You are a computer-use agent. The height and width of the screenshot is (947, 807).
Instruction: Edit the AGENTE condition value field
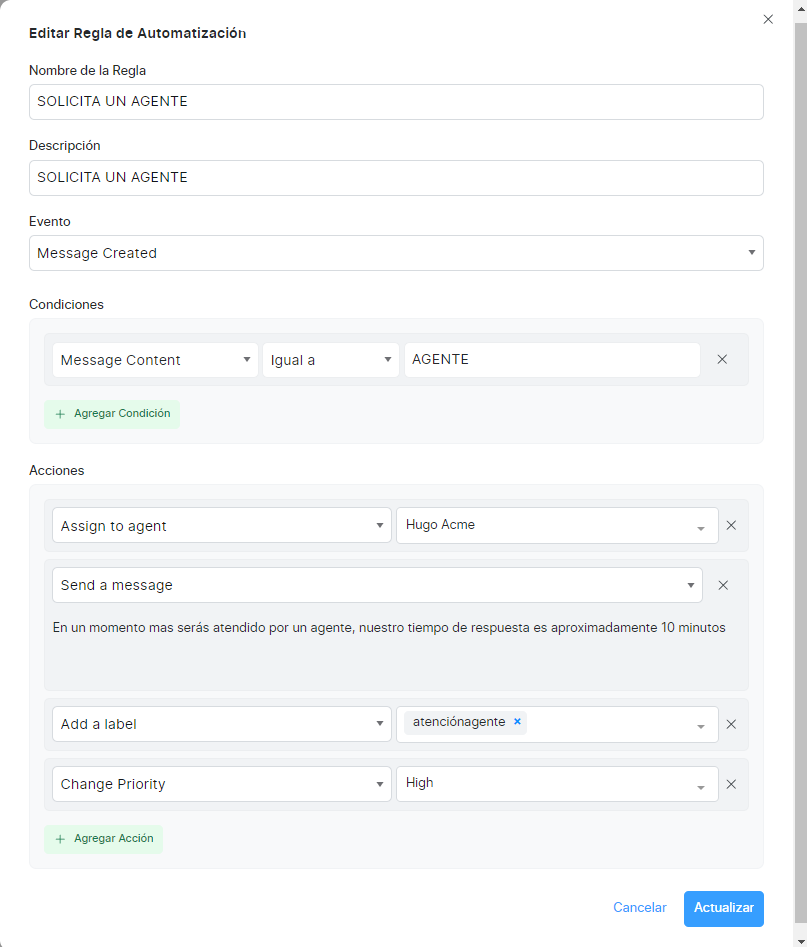click(551, 360)
